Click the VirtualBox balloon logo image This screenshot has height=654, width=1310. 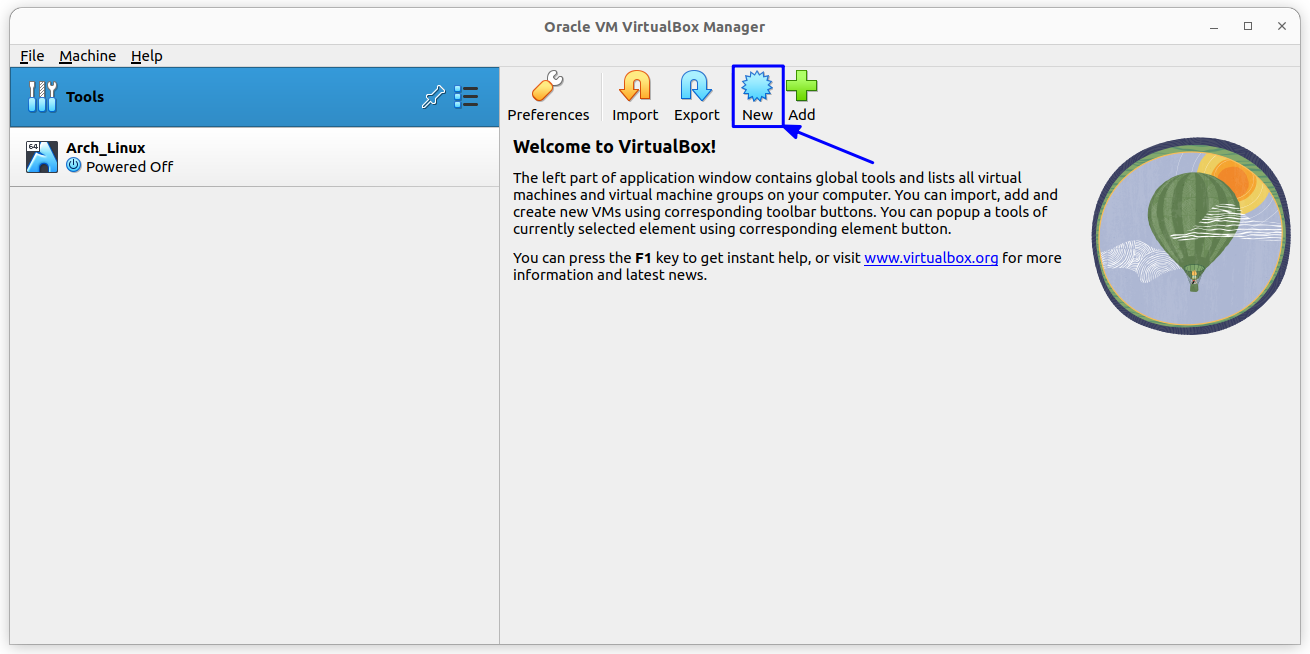click(1190, 236)
